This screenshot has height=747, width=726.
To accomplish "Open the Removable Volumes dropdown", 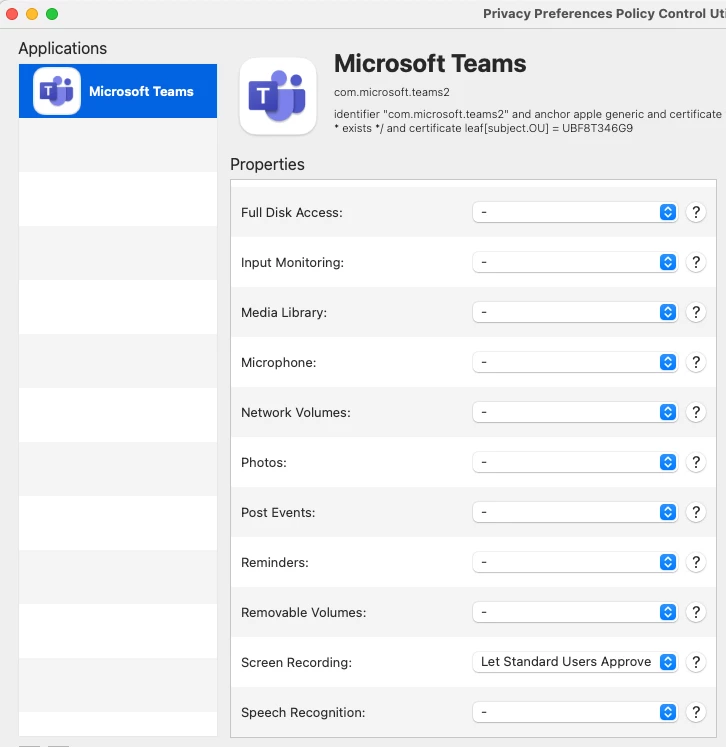I will (x=575, y=612).
